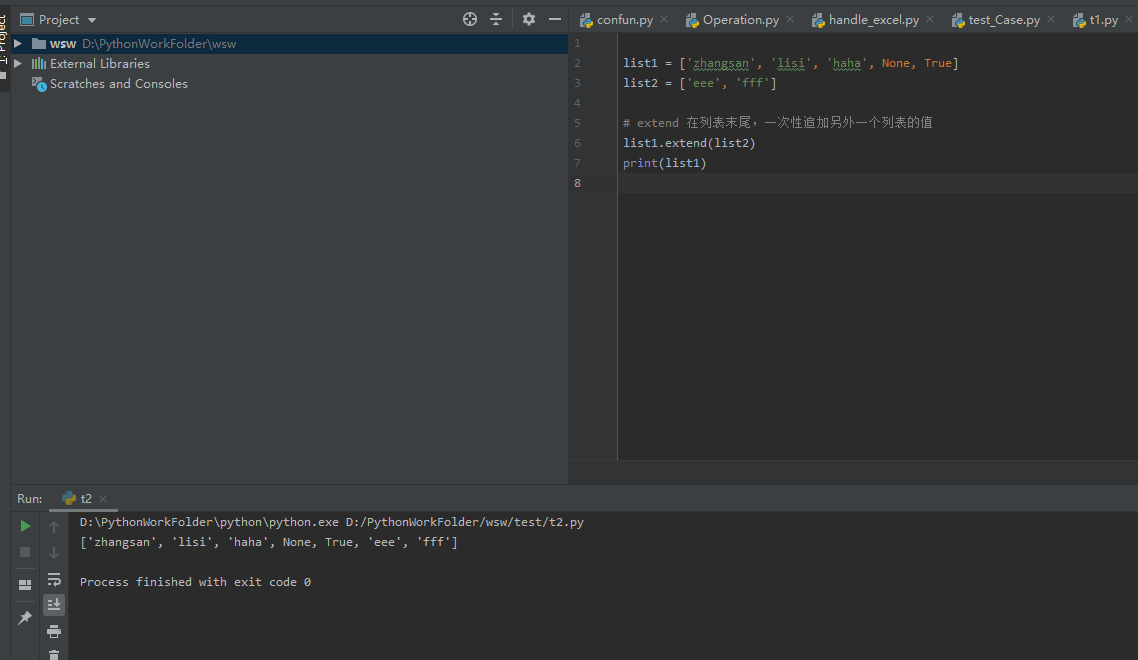Click line number 4 in gutter
1138x660 pixels.
coord(577,103)
